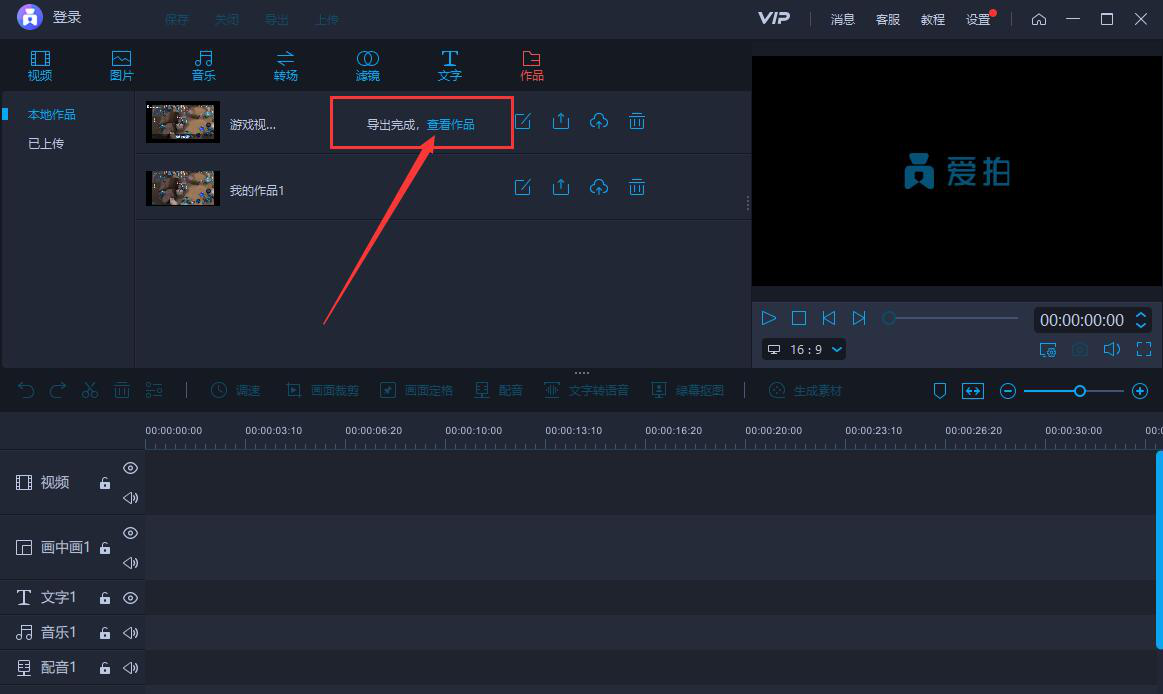Mute the 音乐1 track
This screenshot has width=1163, height=694.
click(130, 632)
